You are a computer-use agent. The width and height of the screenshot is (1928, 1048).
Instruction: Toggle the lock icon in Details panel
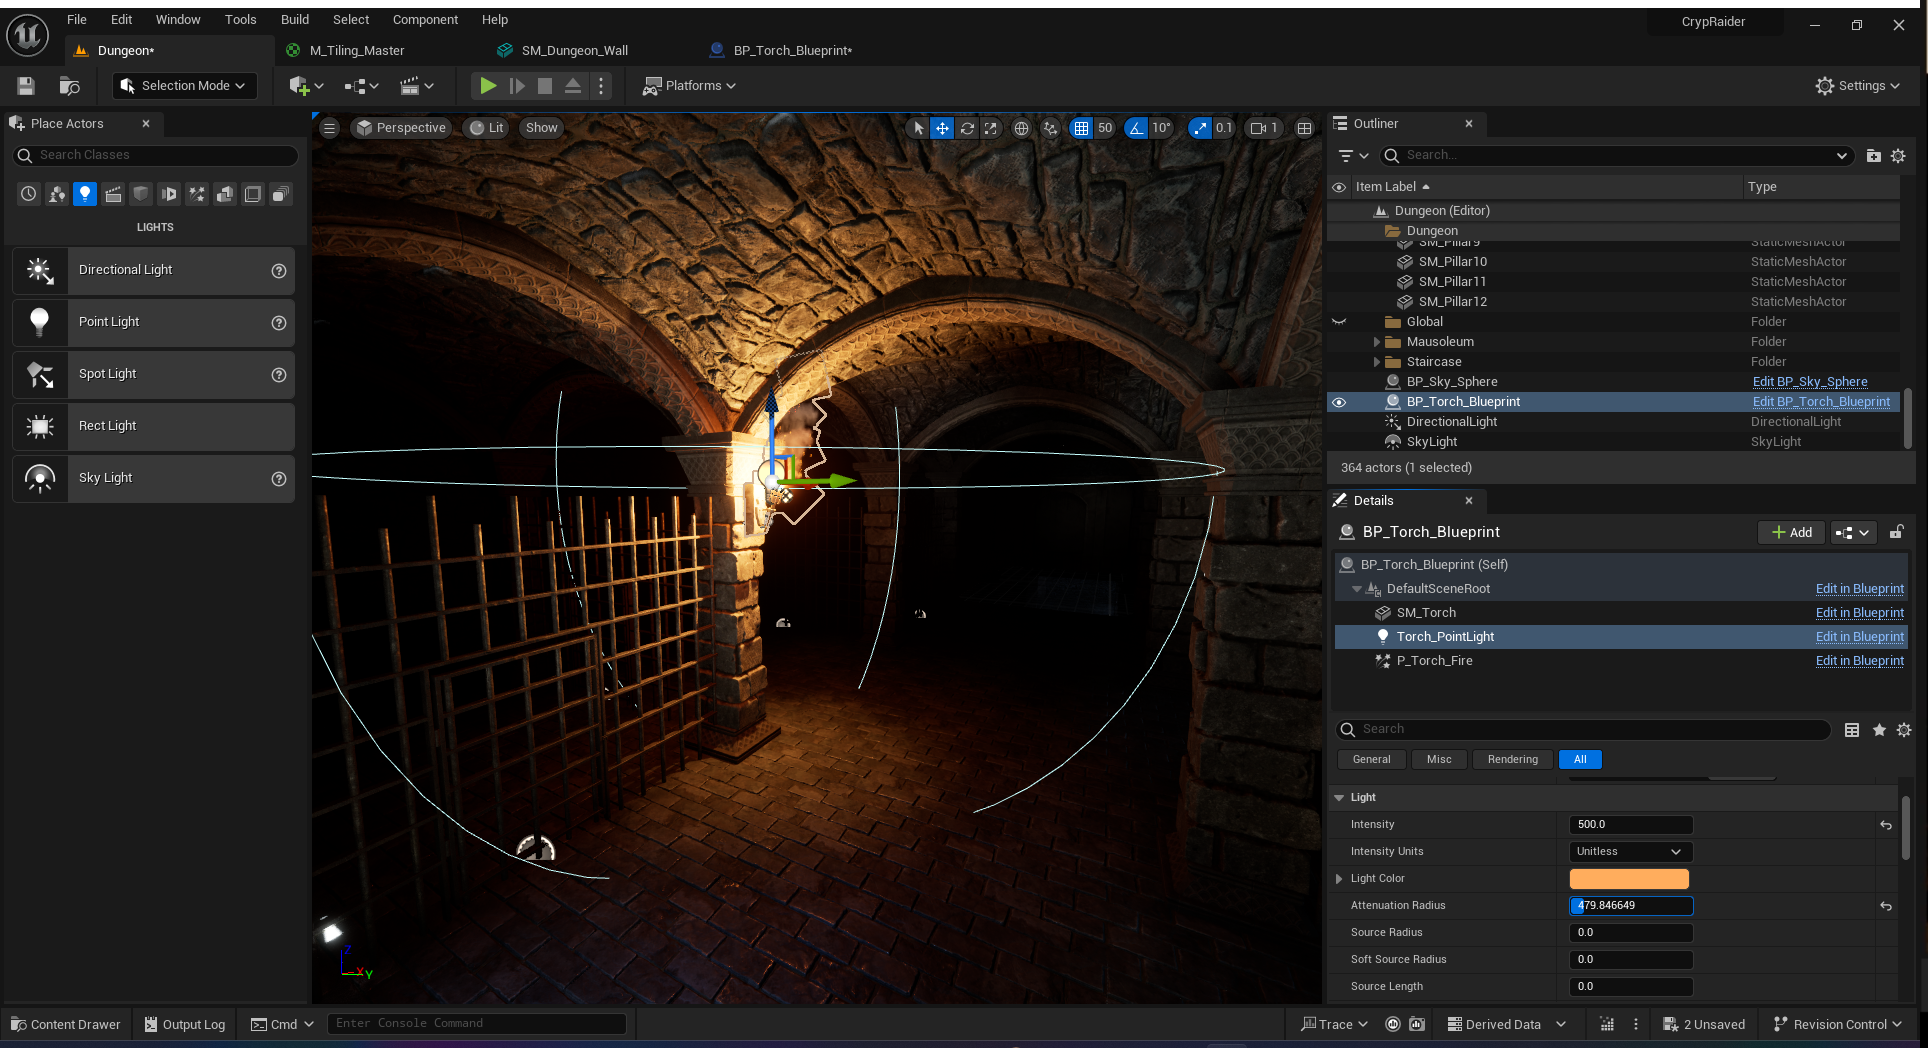tap(1896, 532)
